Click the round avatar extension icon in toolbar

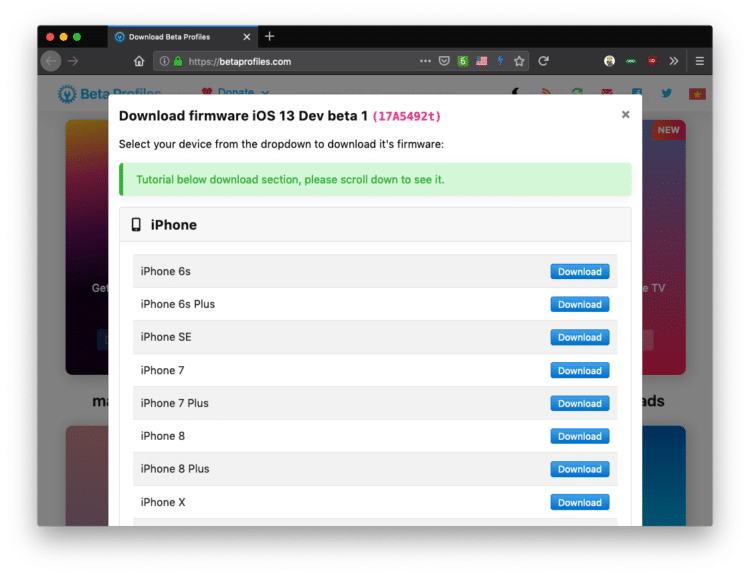click(609, 61)
